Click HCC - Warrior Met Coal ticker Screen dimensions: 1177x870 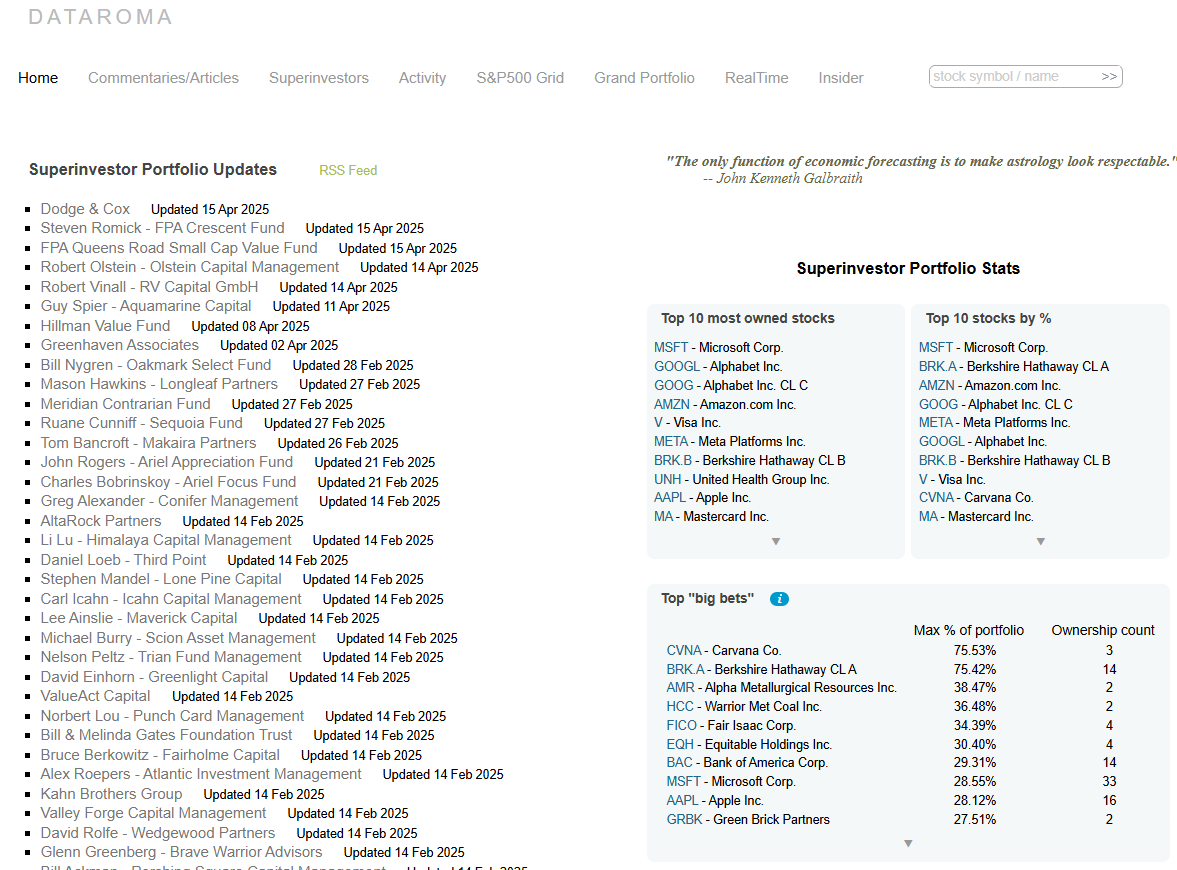(x=680, y=706)
